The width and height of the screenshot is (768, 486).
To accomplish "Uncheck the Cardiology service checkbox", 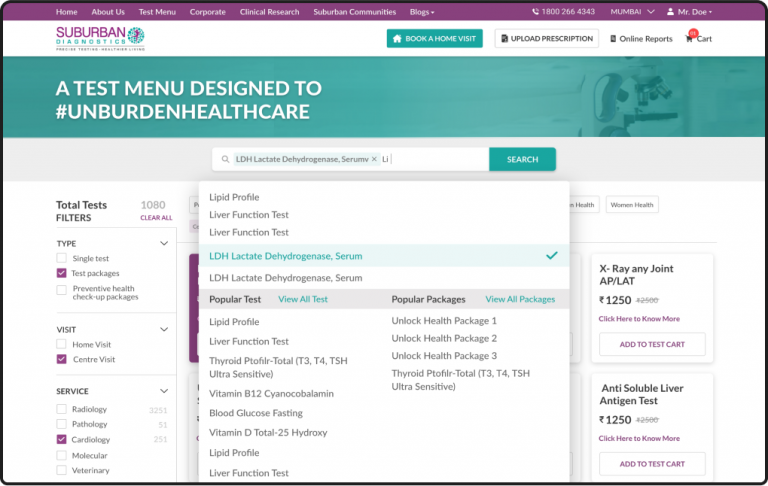I will tap(61, 439).
